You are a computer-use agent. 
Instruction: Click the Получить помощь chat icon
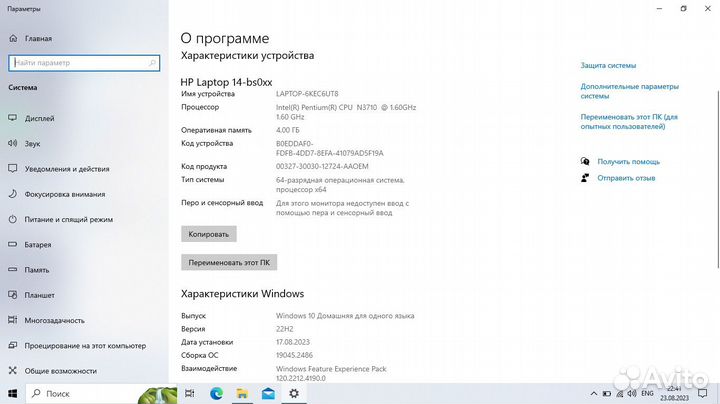click(x=585, y=161)
